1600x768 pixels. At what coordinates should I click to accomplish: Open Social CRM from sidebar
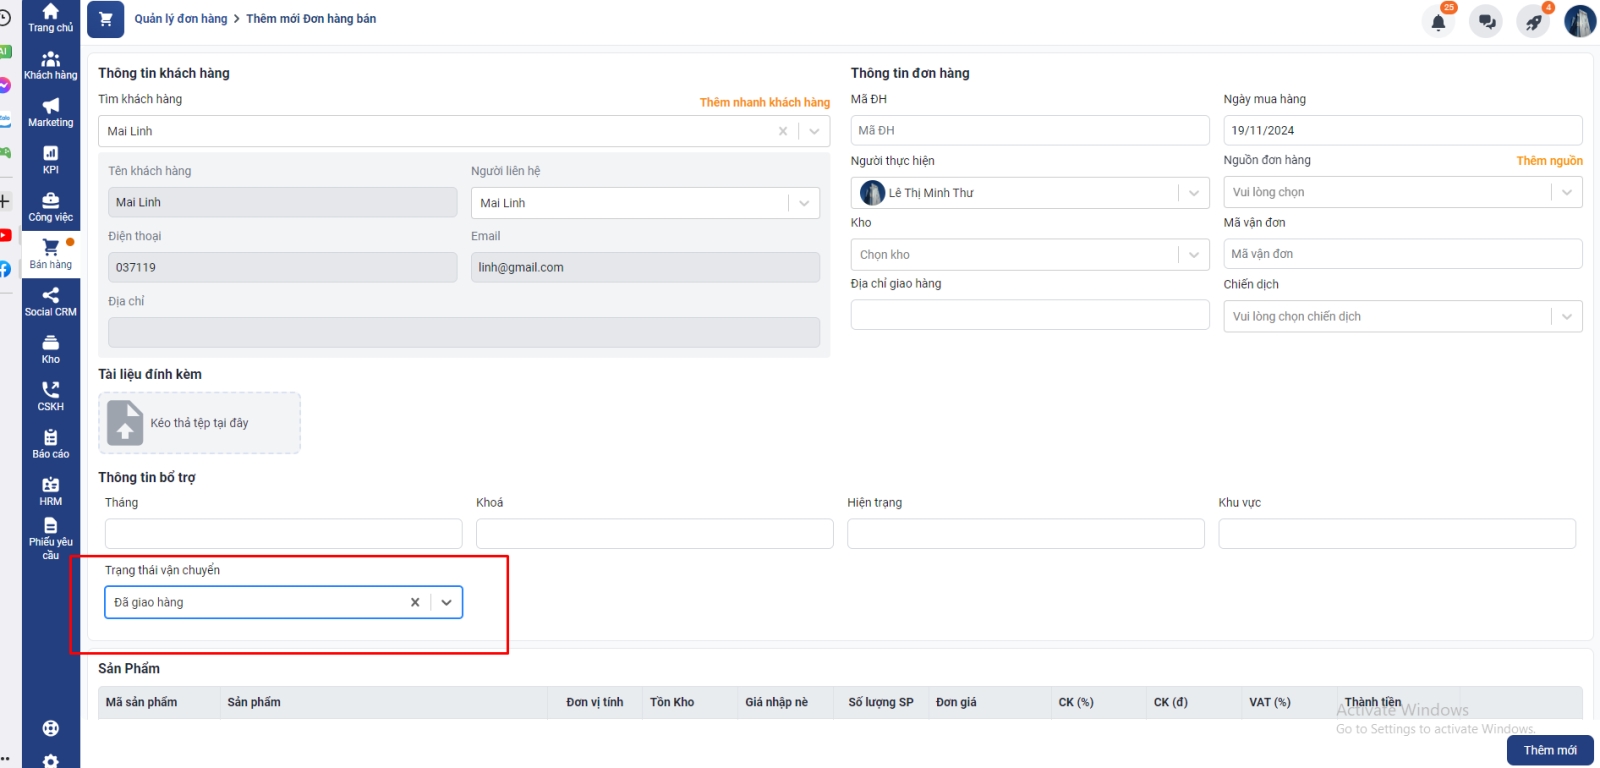50,302
